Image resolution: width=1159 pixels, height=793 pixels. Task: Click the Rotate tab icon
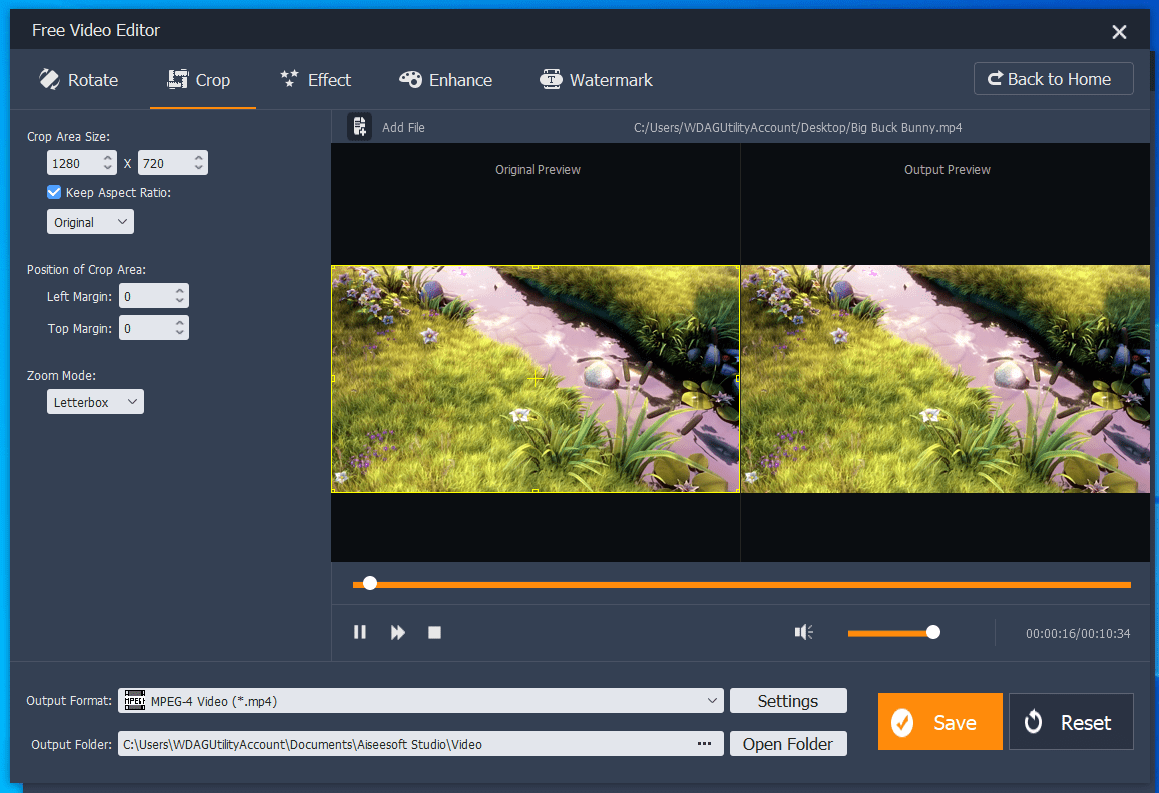(50, 79)
